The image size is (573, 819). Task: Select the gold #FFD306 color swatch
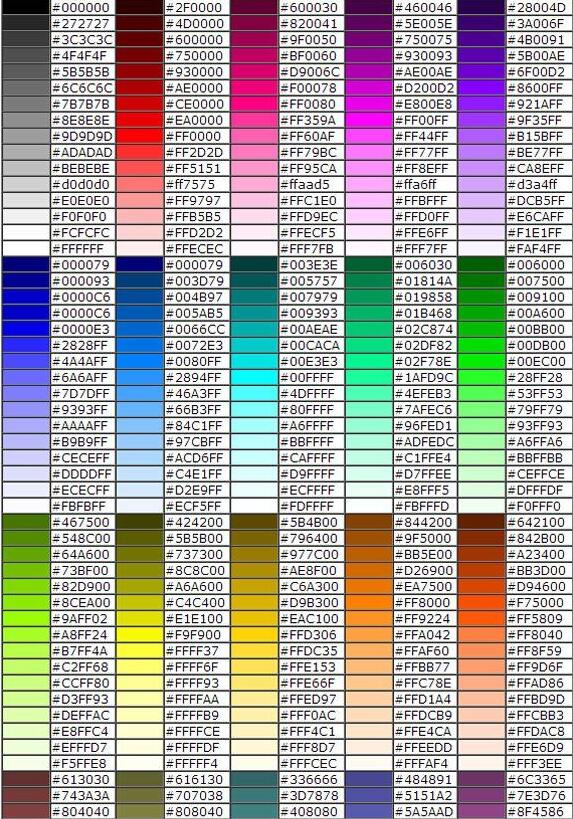[x=254, y=635]
